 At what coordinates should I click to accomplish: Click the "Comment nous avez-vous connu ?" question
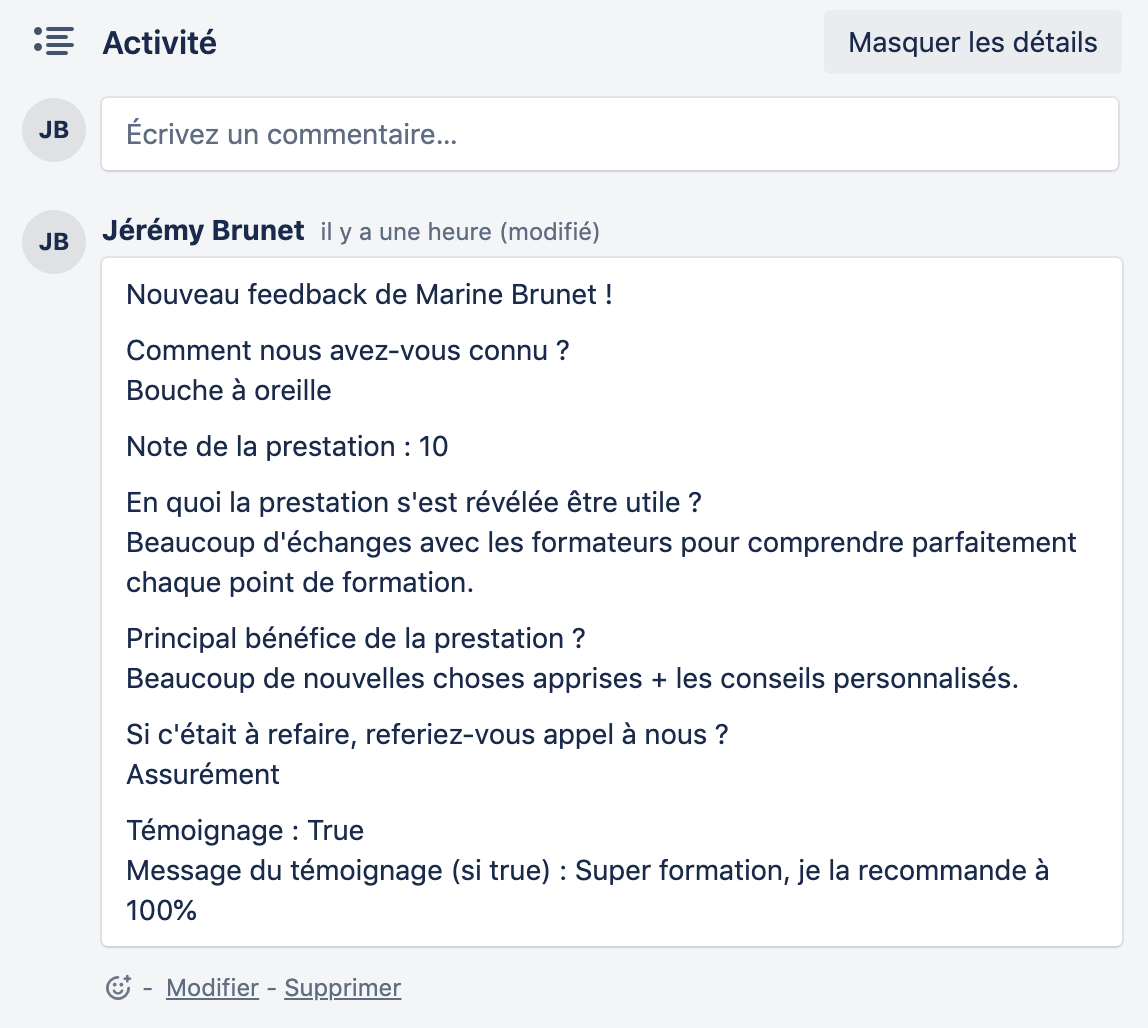tap(347, 351)
